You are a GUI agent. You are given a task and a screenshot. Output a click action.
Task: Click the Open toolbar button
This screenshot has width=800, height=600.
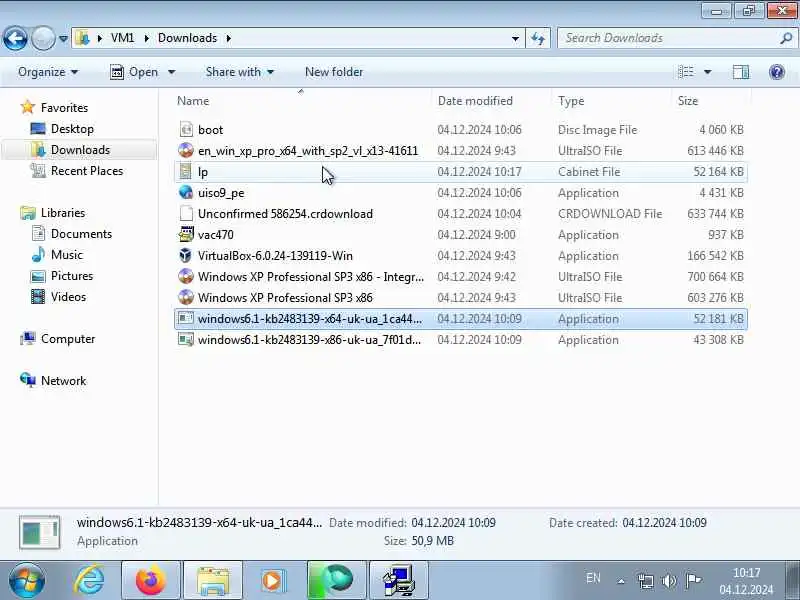(x=134, y=72)
